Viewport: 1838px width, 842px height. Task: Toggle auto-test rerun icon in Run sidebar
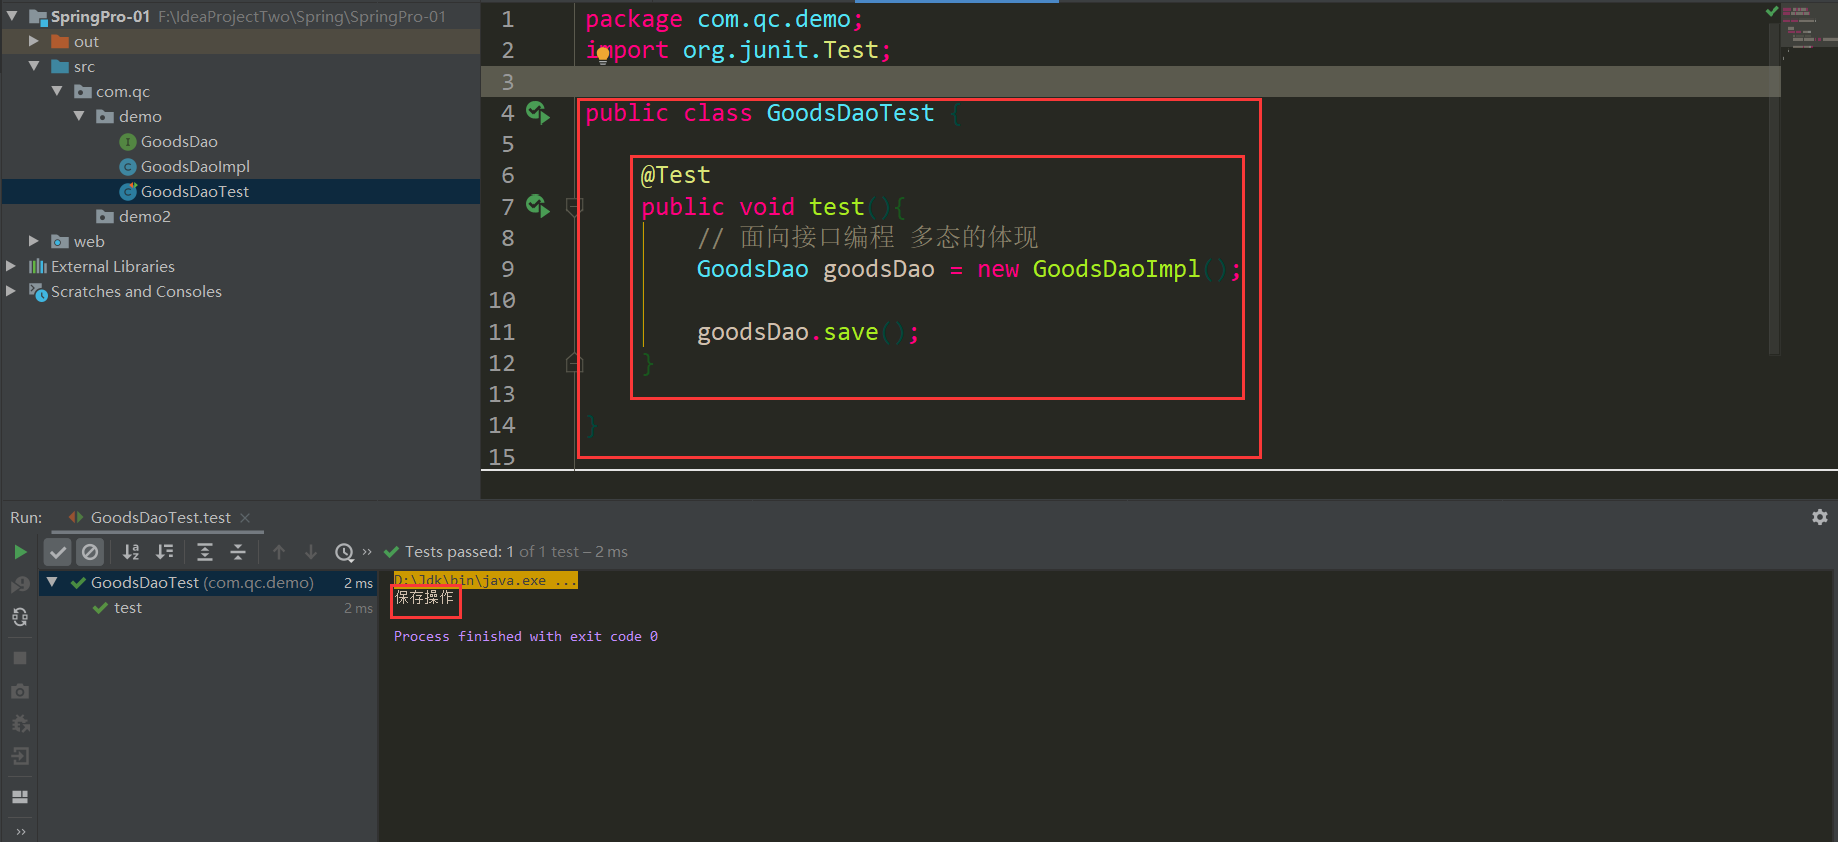pos(20,617)
